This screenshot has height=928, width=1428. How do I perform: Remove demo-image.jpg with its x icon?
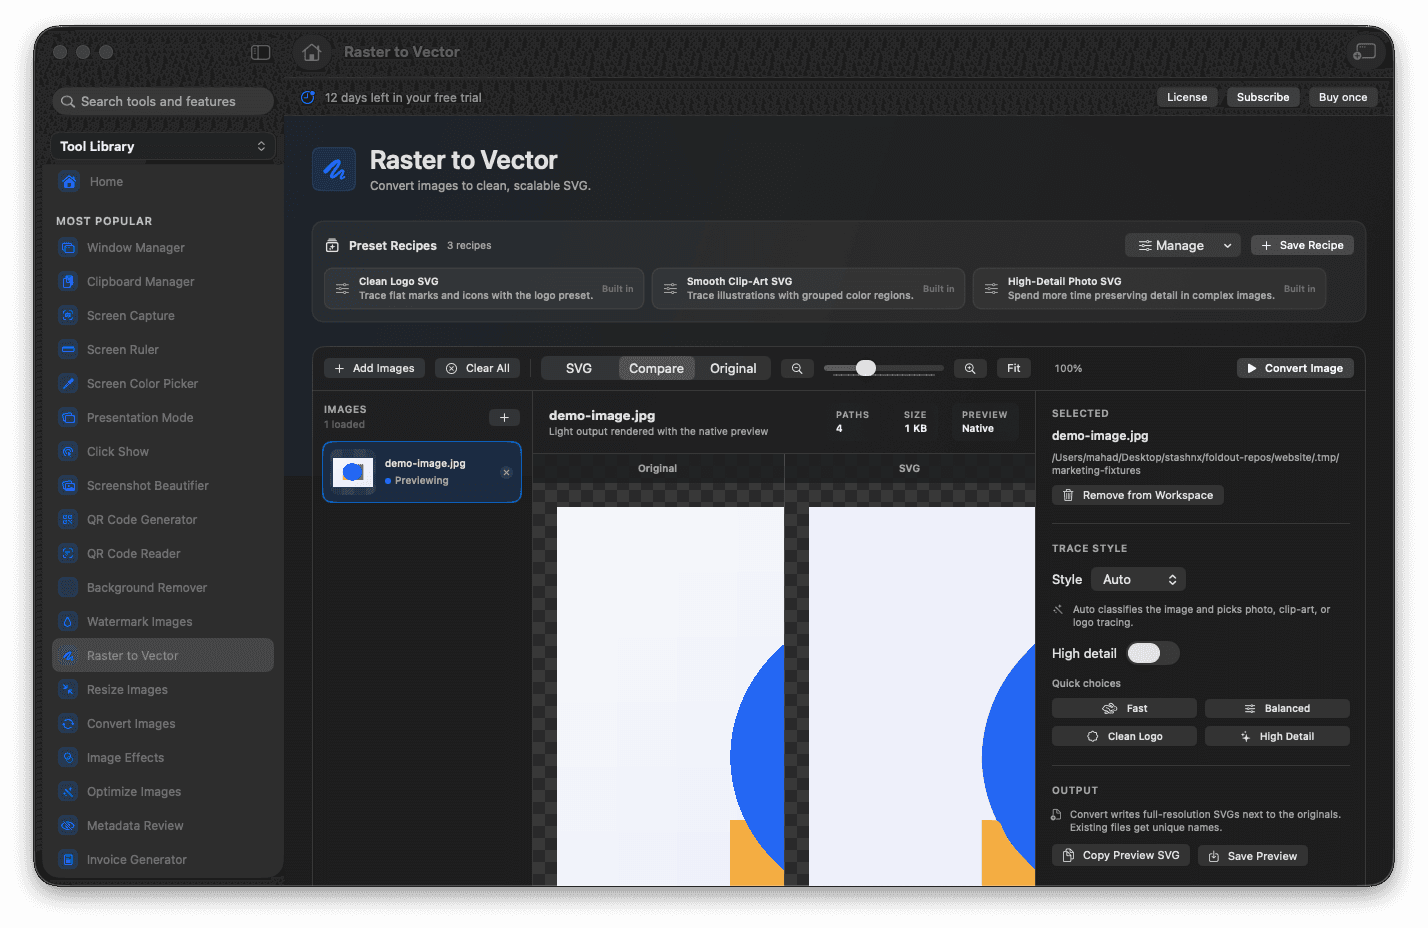click(x=506, y=472)
